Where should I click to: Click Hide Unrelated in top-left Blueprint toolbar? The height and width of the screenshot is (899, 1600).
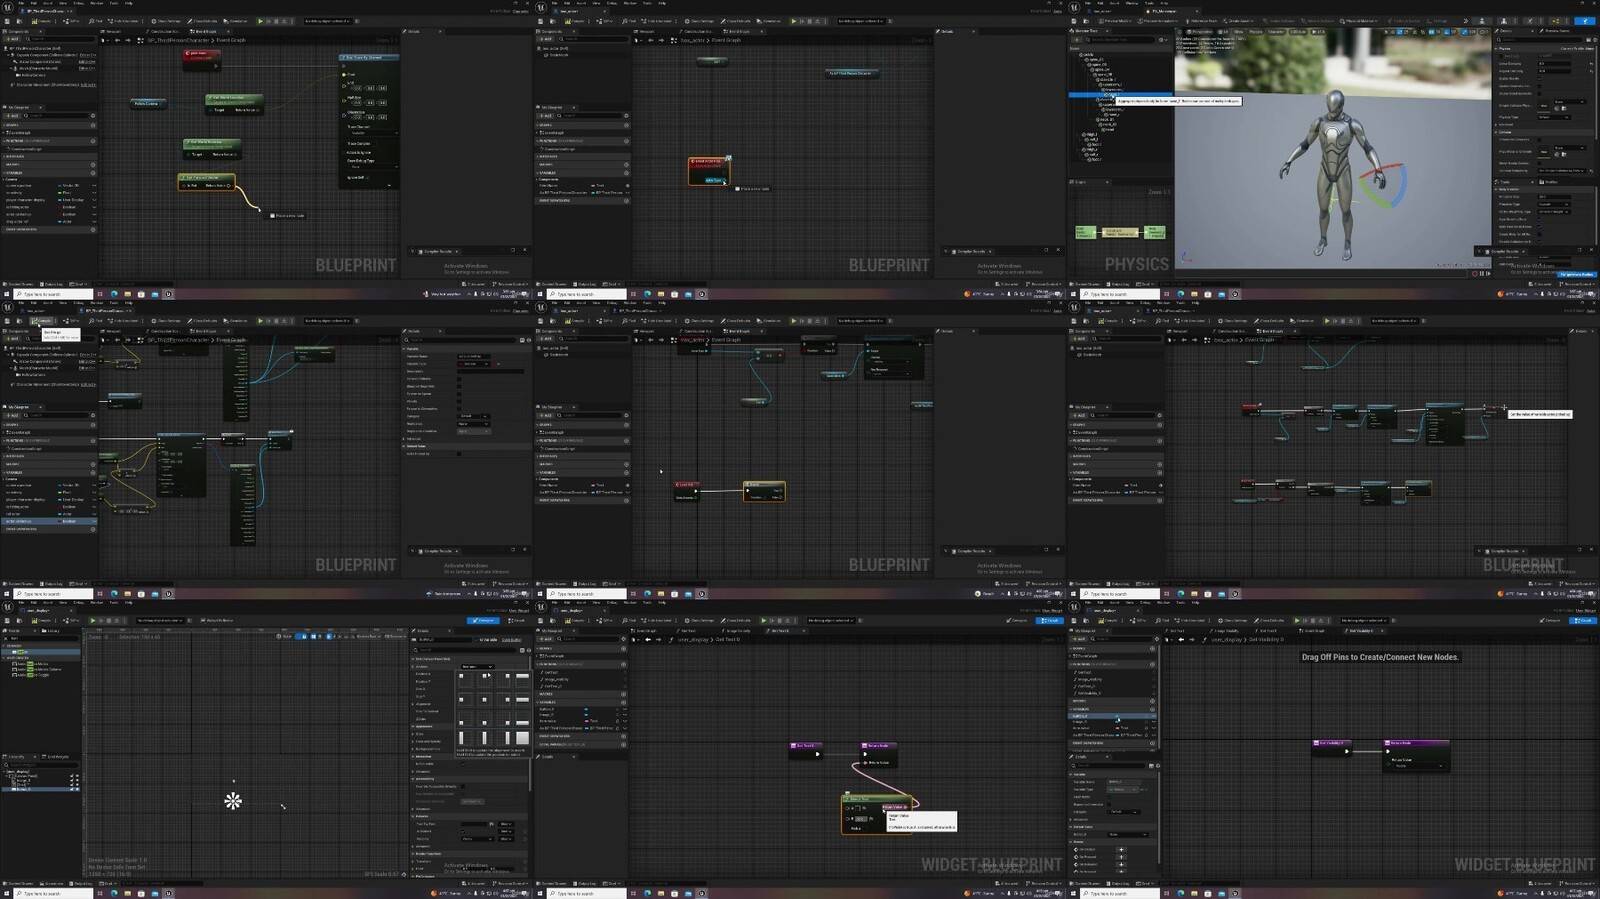point(123,21)
